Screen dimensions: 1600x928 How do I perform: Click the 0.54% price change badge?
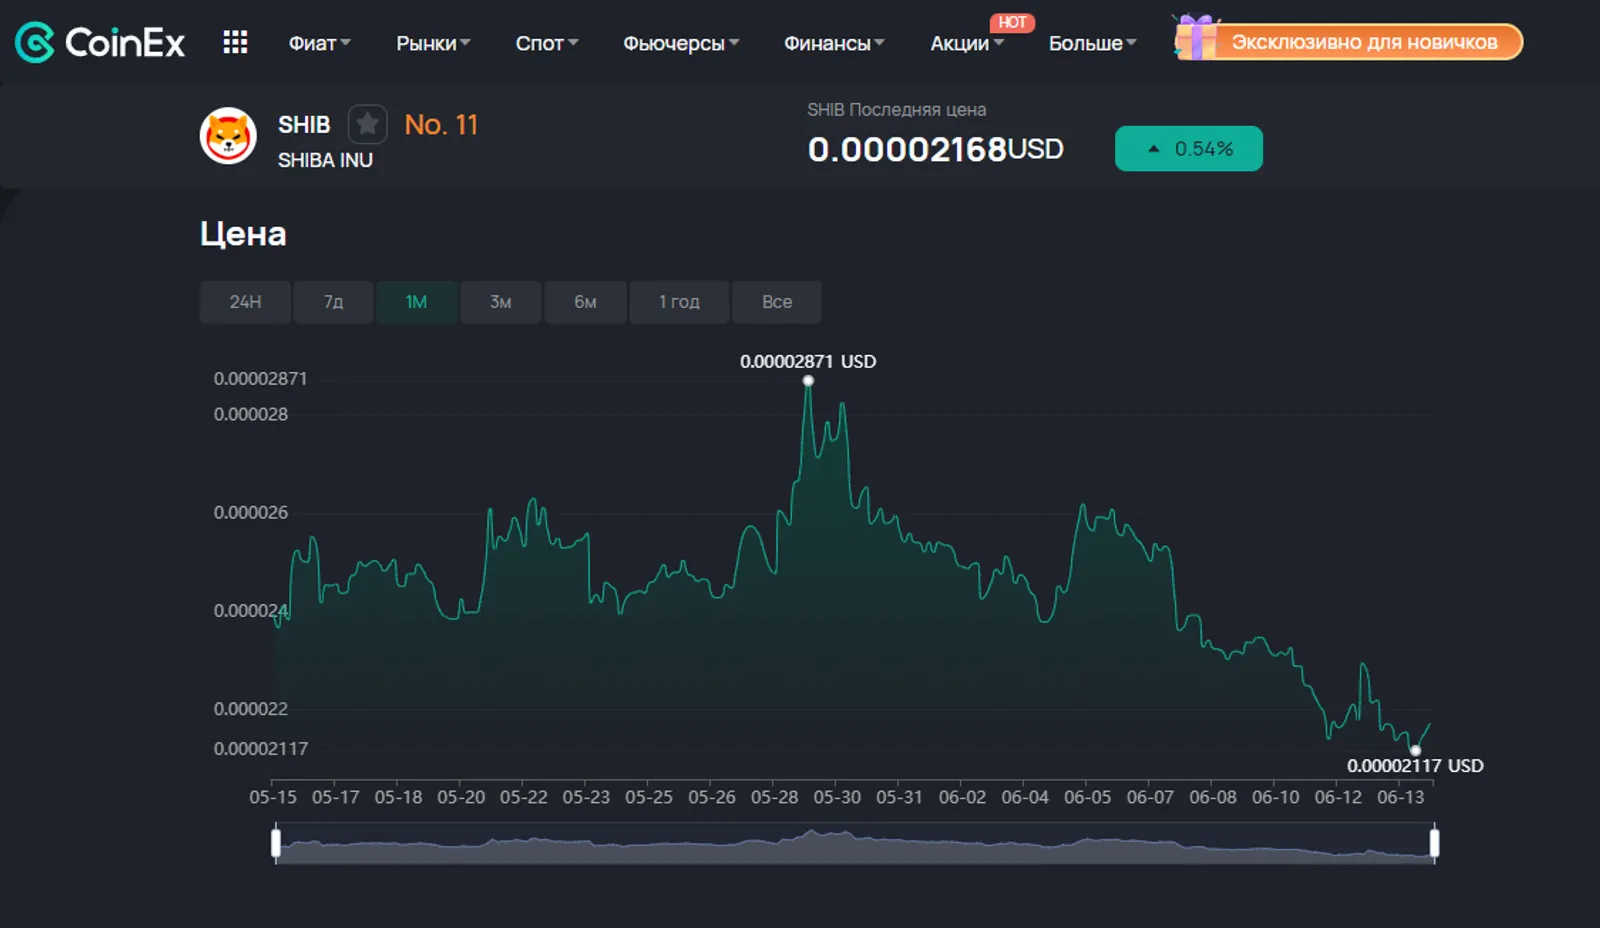[x=1189, y=149]
